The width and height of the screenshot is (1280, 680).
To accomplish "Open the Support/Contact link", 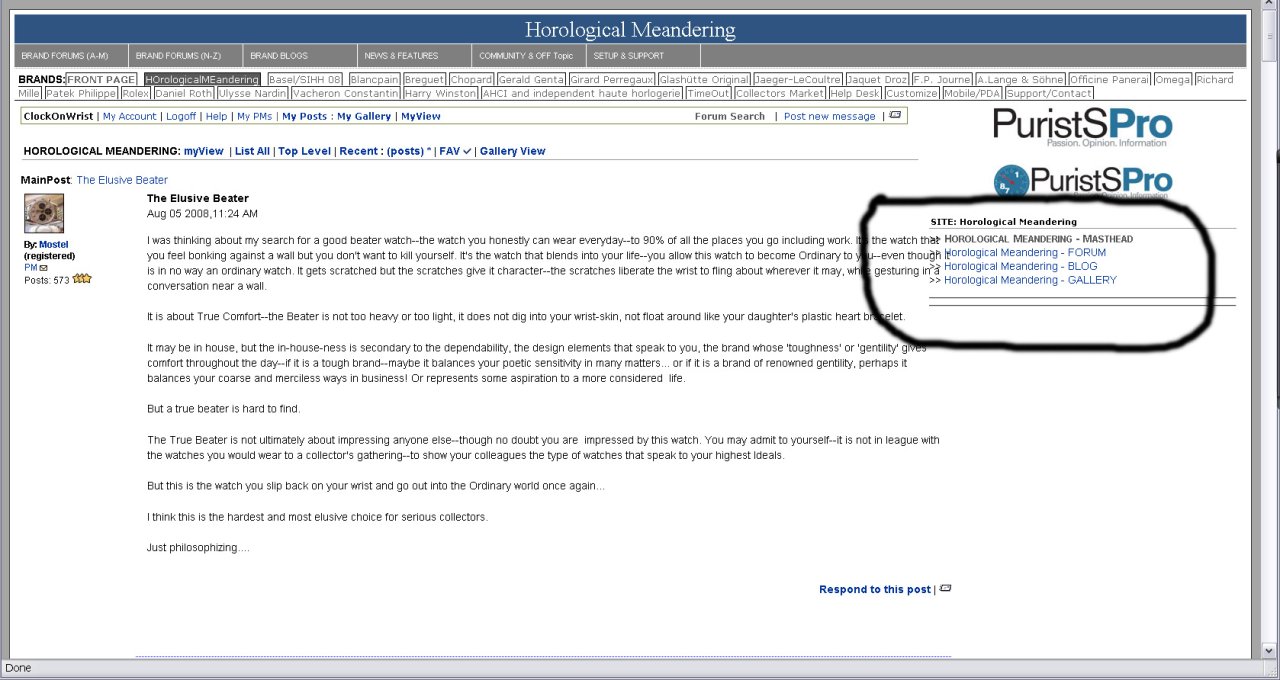I will [1049, 93].
